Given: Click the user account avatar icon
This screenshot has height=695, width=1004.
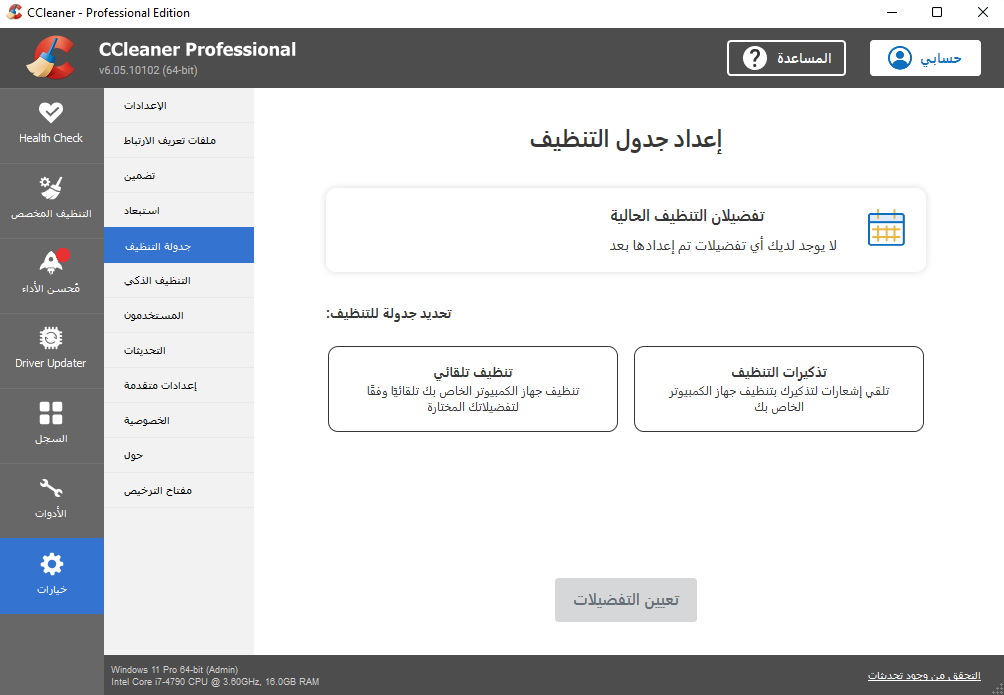Looking at the screenshot, I should 900,58.
